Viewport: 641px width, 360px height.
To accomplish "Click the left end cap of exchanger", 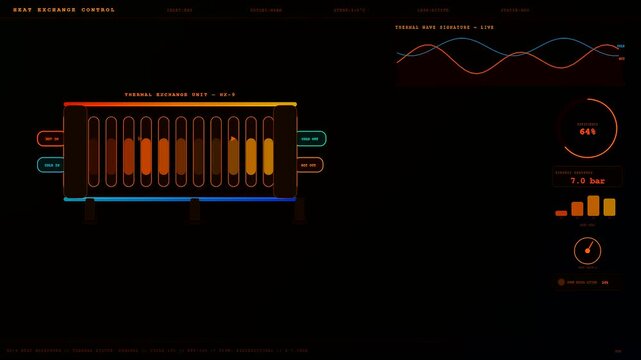I will (x=75, y=152).
